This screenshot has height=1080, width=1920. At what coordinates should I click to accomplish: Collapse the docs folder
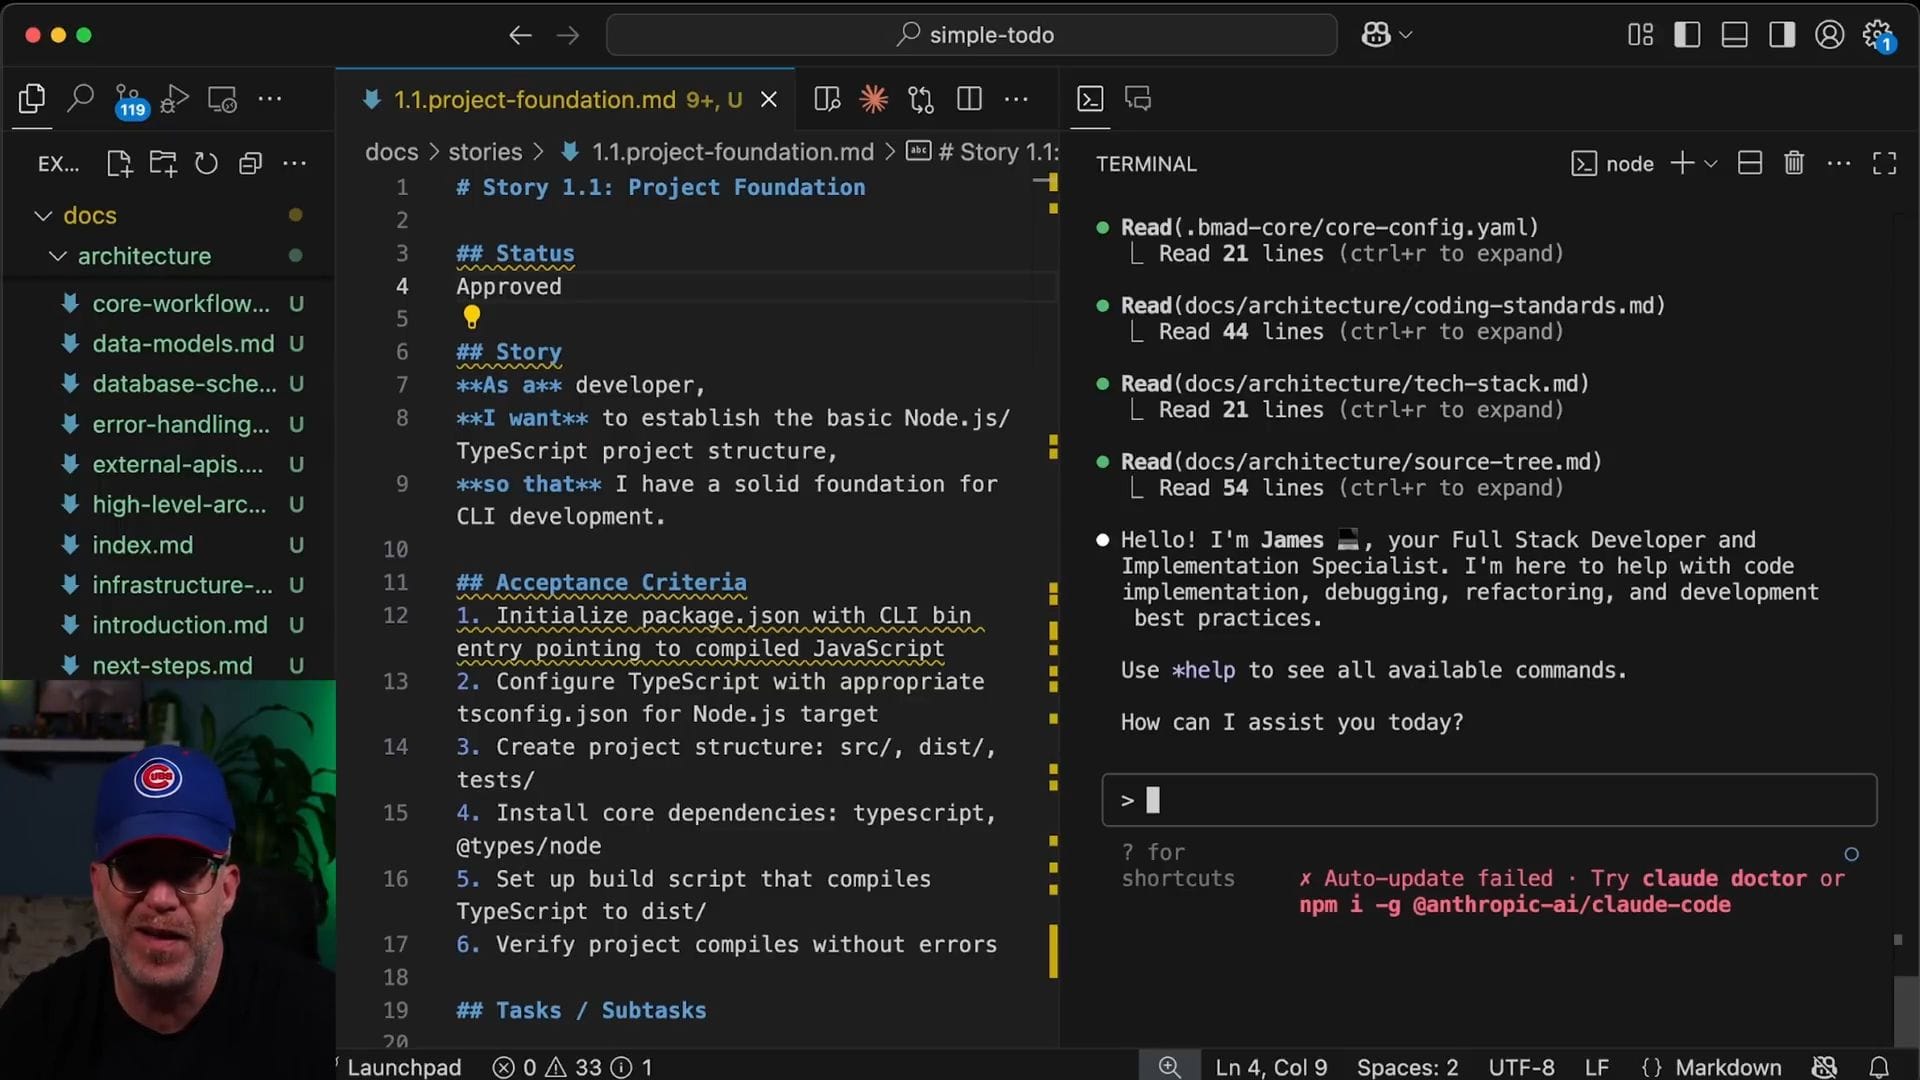coord(43,216)
